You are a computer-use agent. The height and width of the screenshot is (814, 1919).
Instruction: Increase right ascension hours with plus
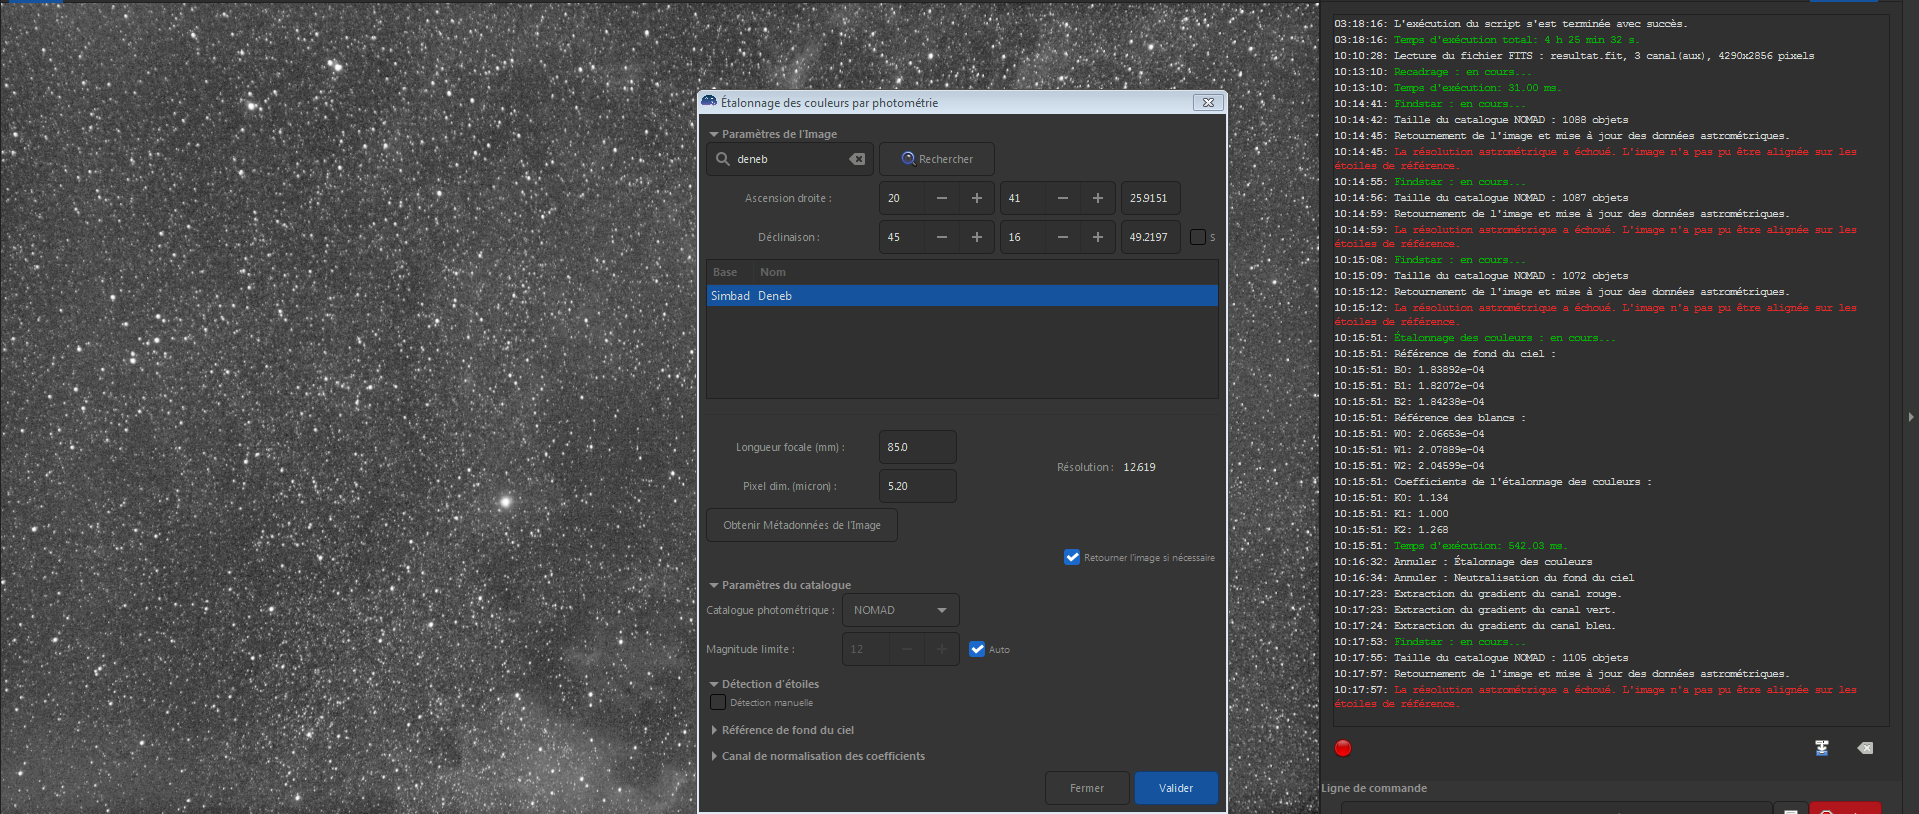point(977,198)
